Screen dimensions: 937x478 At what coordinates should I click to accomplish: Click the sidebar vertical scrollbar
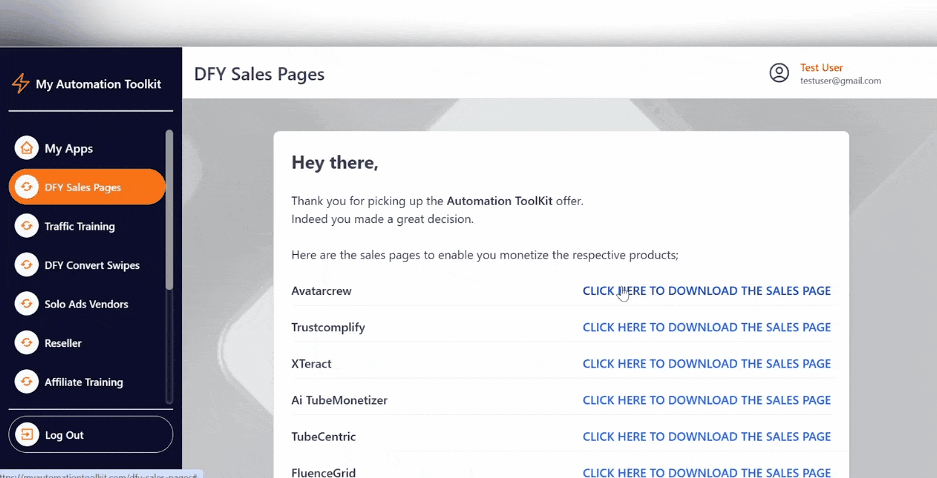[x=169, y=209]
